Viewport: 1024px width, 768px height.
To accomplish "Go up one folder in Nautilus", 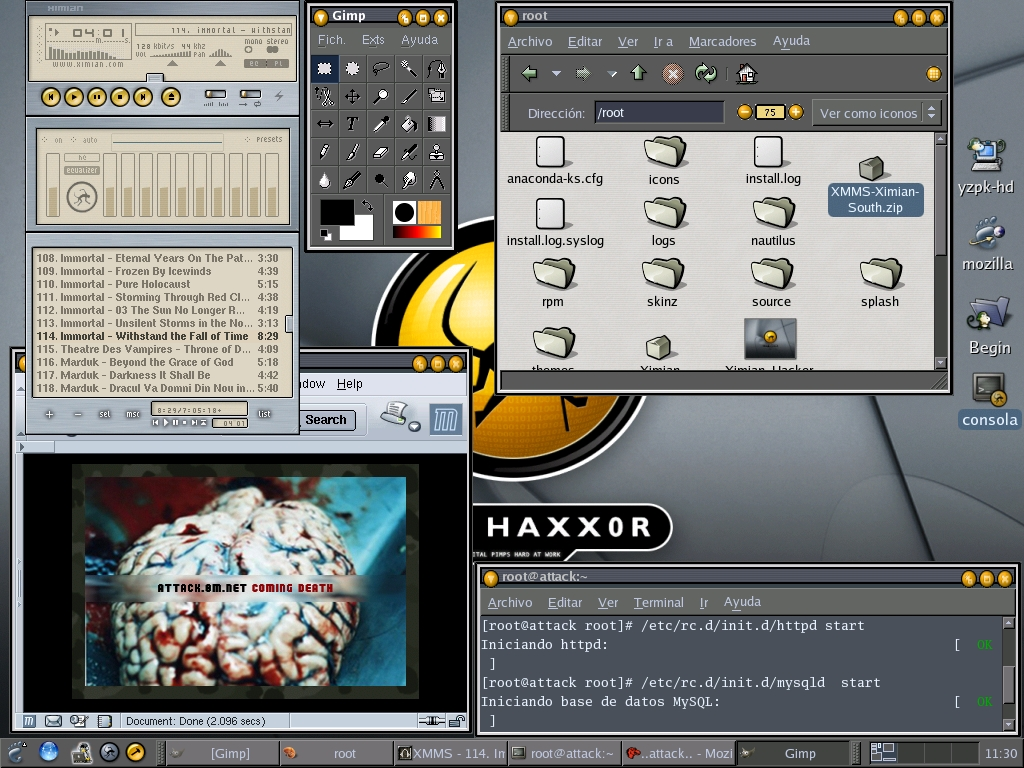I will pyautogui.click(x=638, y=73).
